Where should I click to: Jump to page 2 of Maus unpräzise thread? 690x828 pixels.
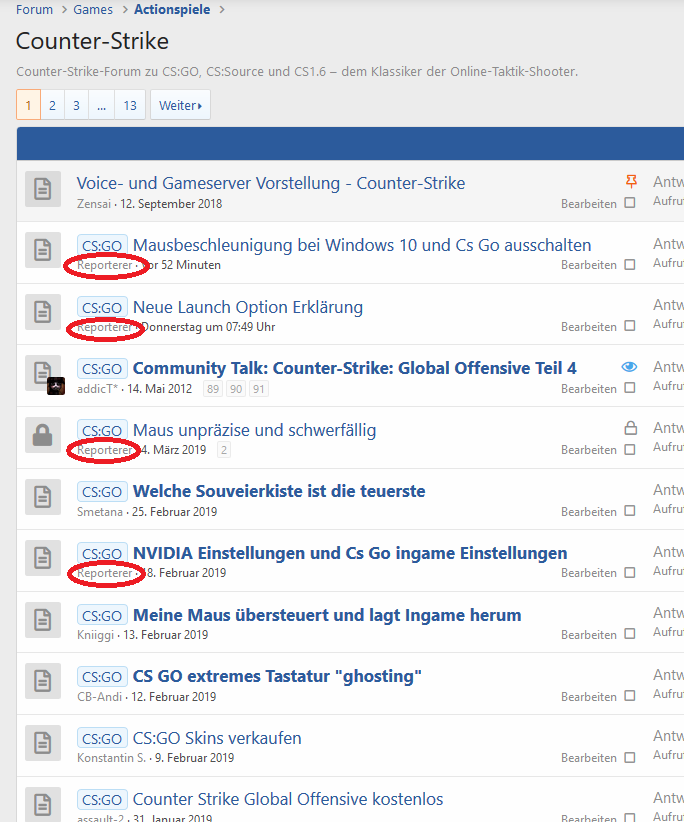tap(224, 450)
